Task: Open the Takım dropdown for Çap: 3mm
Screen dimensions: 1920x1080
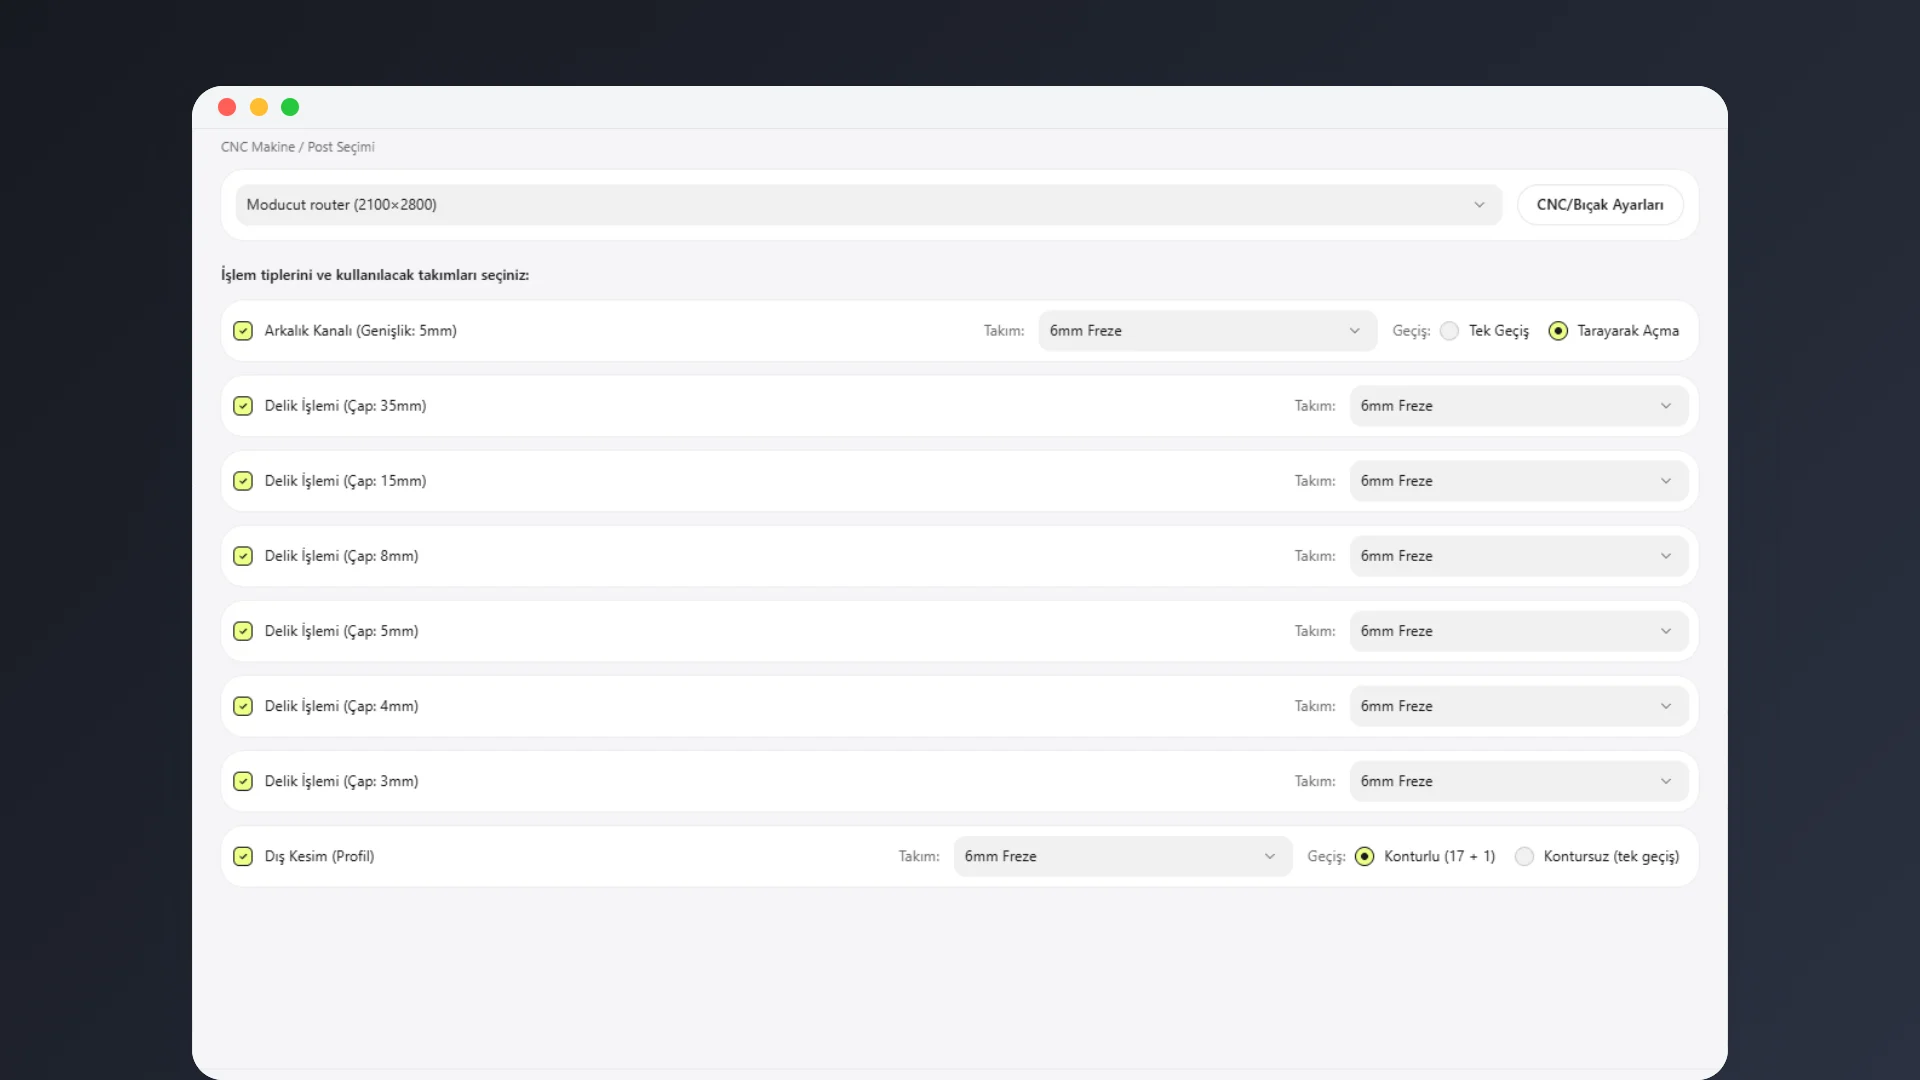Action: coord(1519,781)
